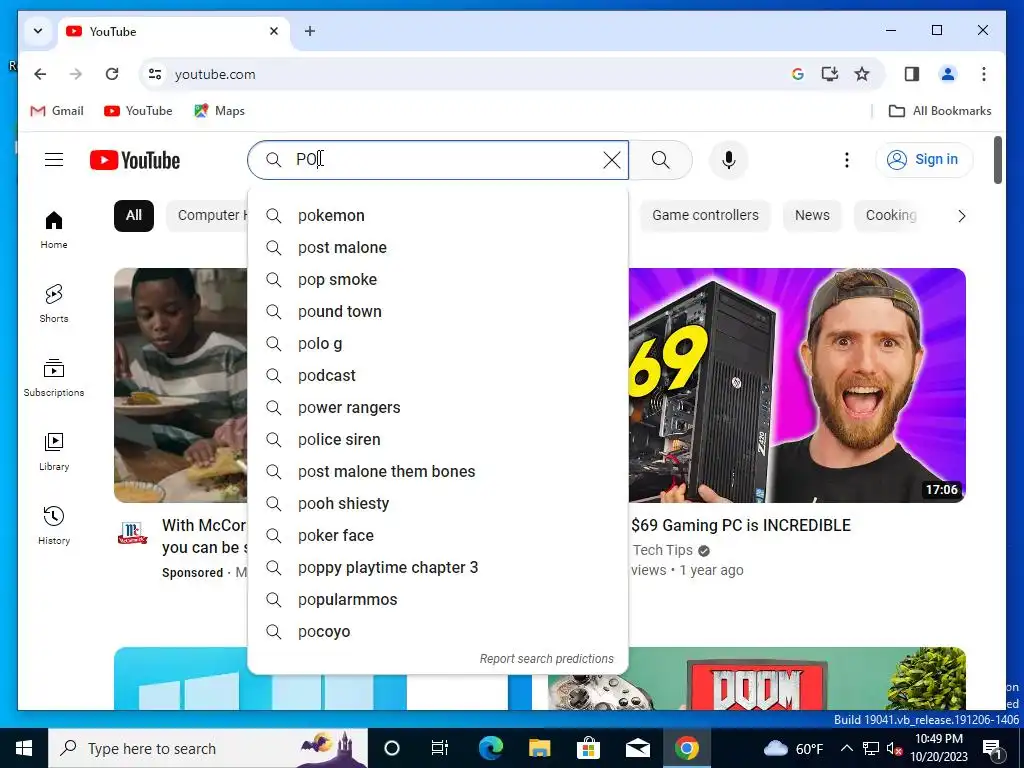Select the All filter chip
The width and height of the screenshot is (1024, 768).
pyautogui.click(x=134, y=216)
